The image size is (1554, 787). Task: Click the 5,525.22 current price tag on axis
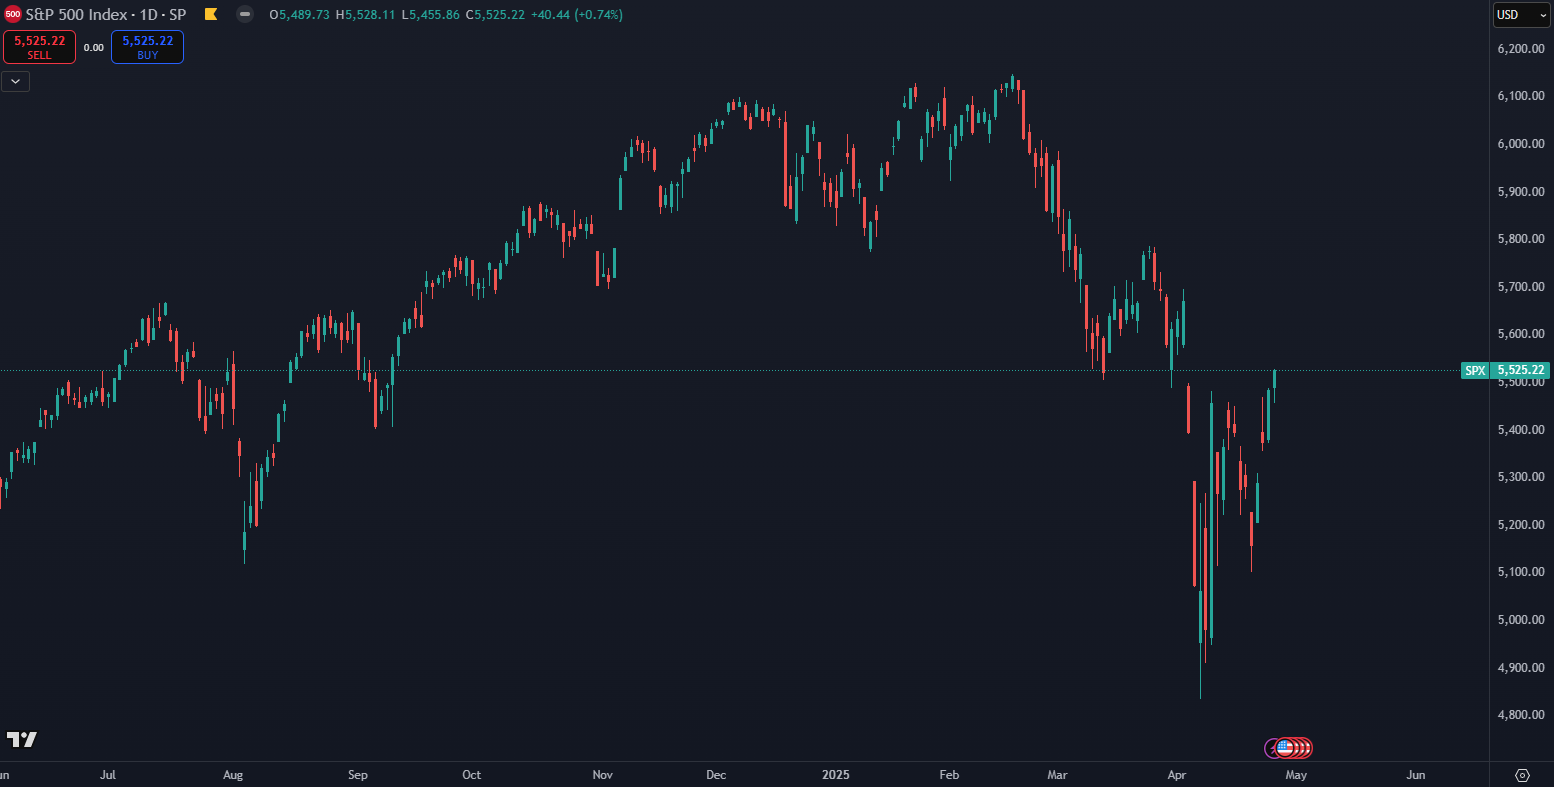(x=1521, y=370)
